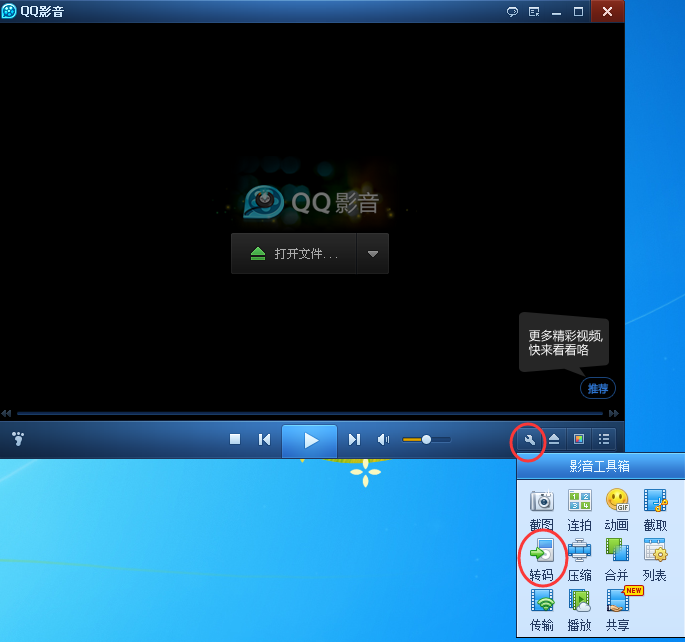Minimize the QQ影音 window

point(556,12)
